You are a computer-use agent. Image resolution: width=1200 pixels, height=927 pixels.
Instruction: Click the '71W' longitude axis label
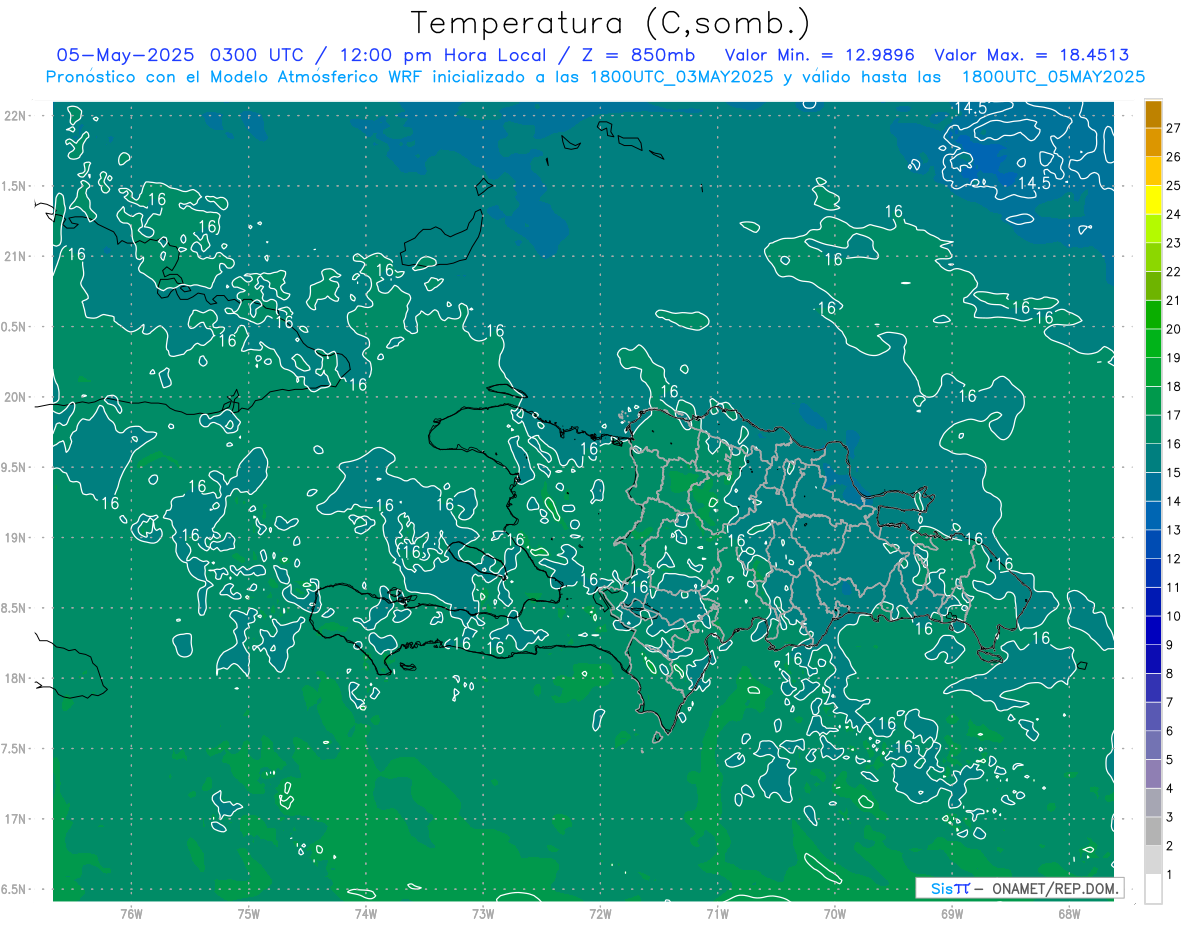(x=717, y=913)
